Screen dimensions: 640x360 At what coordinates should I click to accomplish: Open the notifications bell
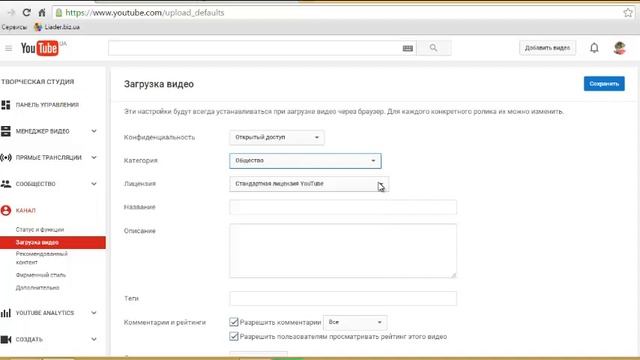(594, 48)
